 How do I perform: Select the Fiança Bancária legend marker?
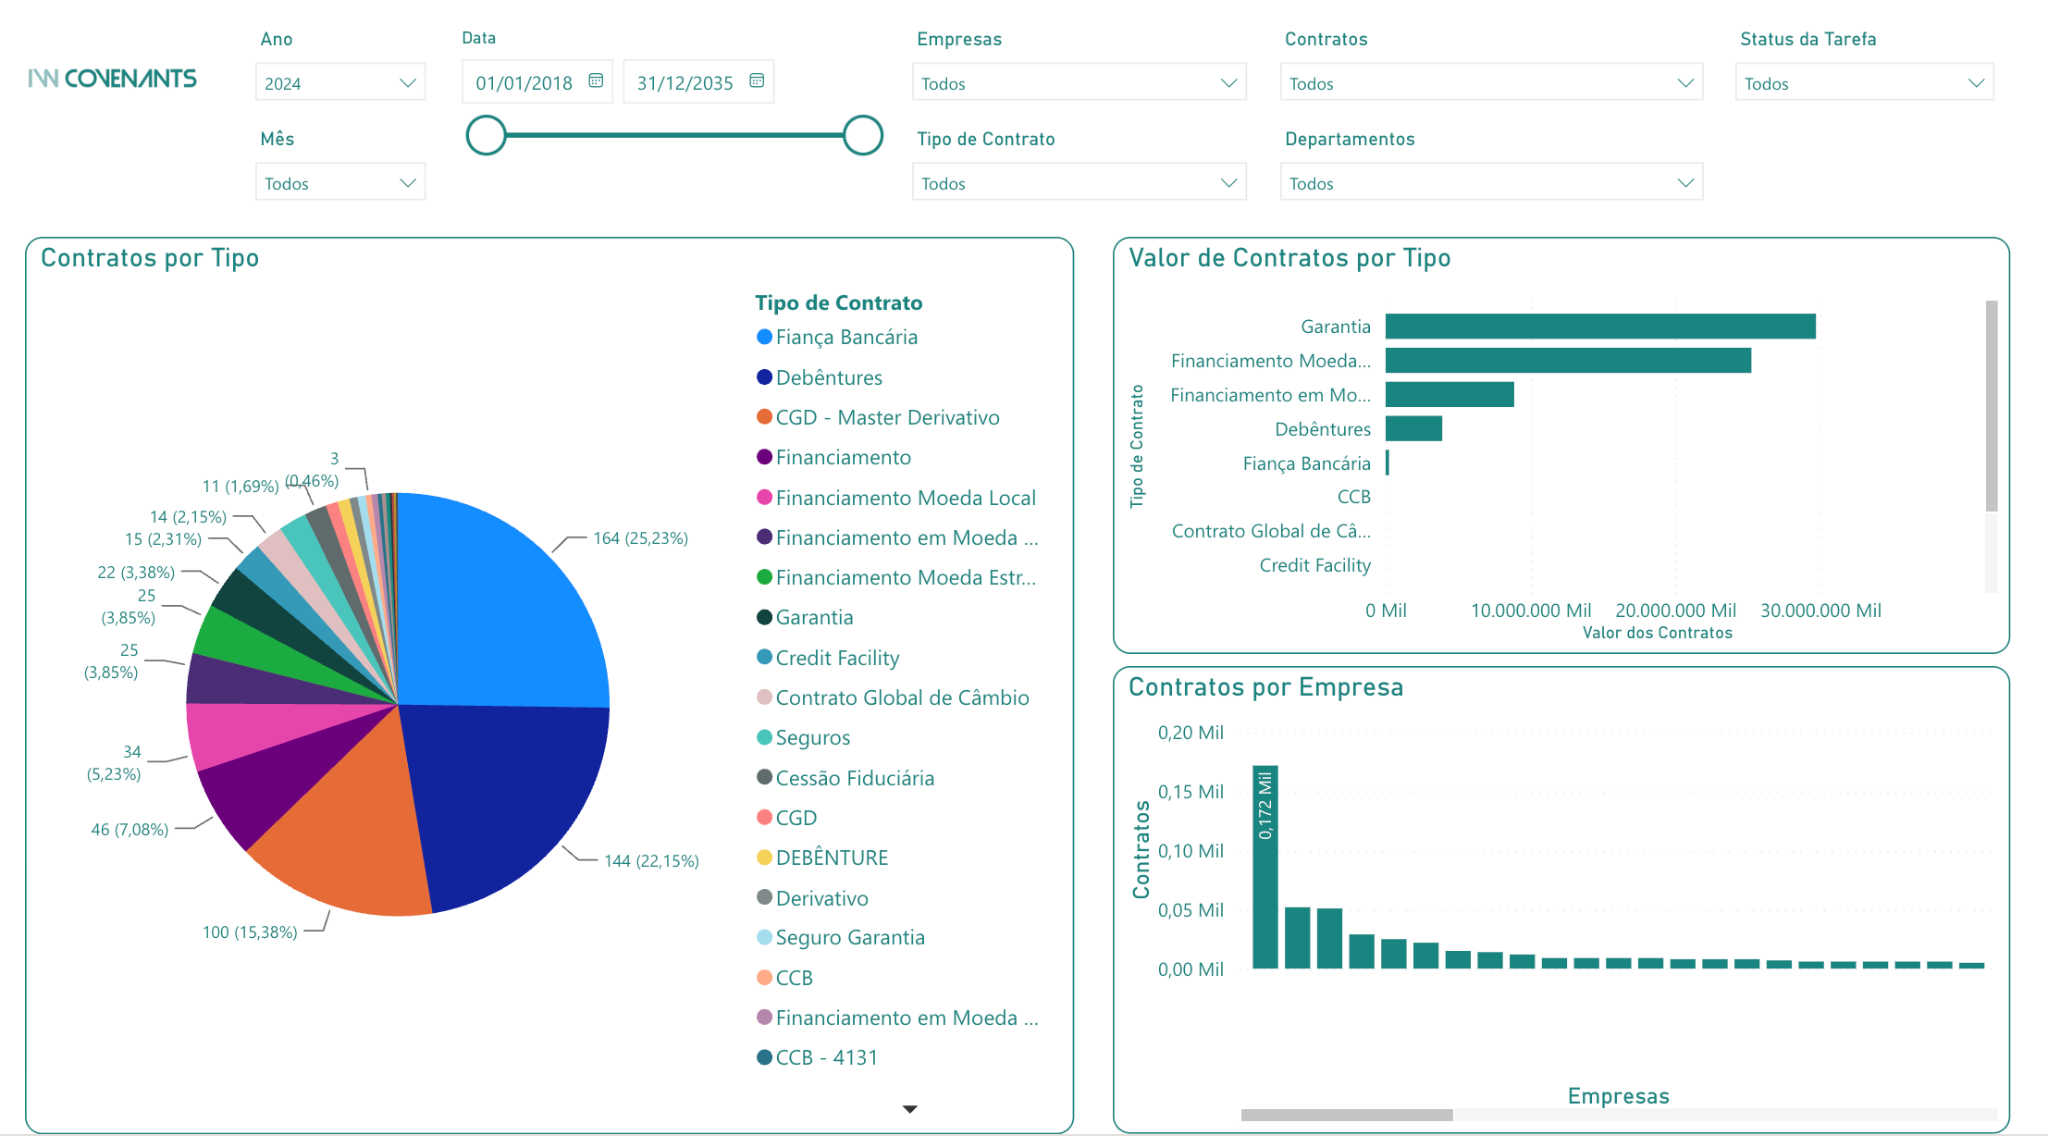[x=764, y=337]
